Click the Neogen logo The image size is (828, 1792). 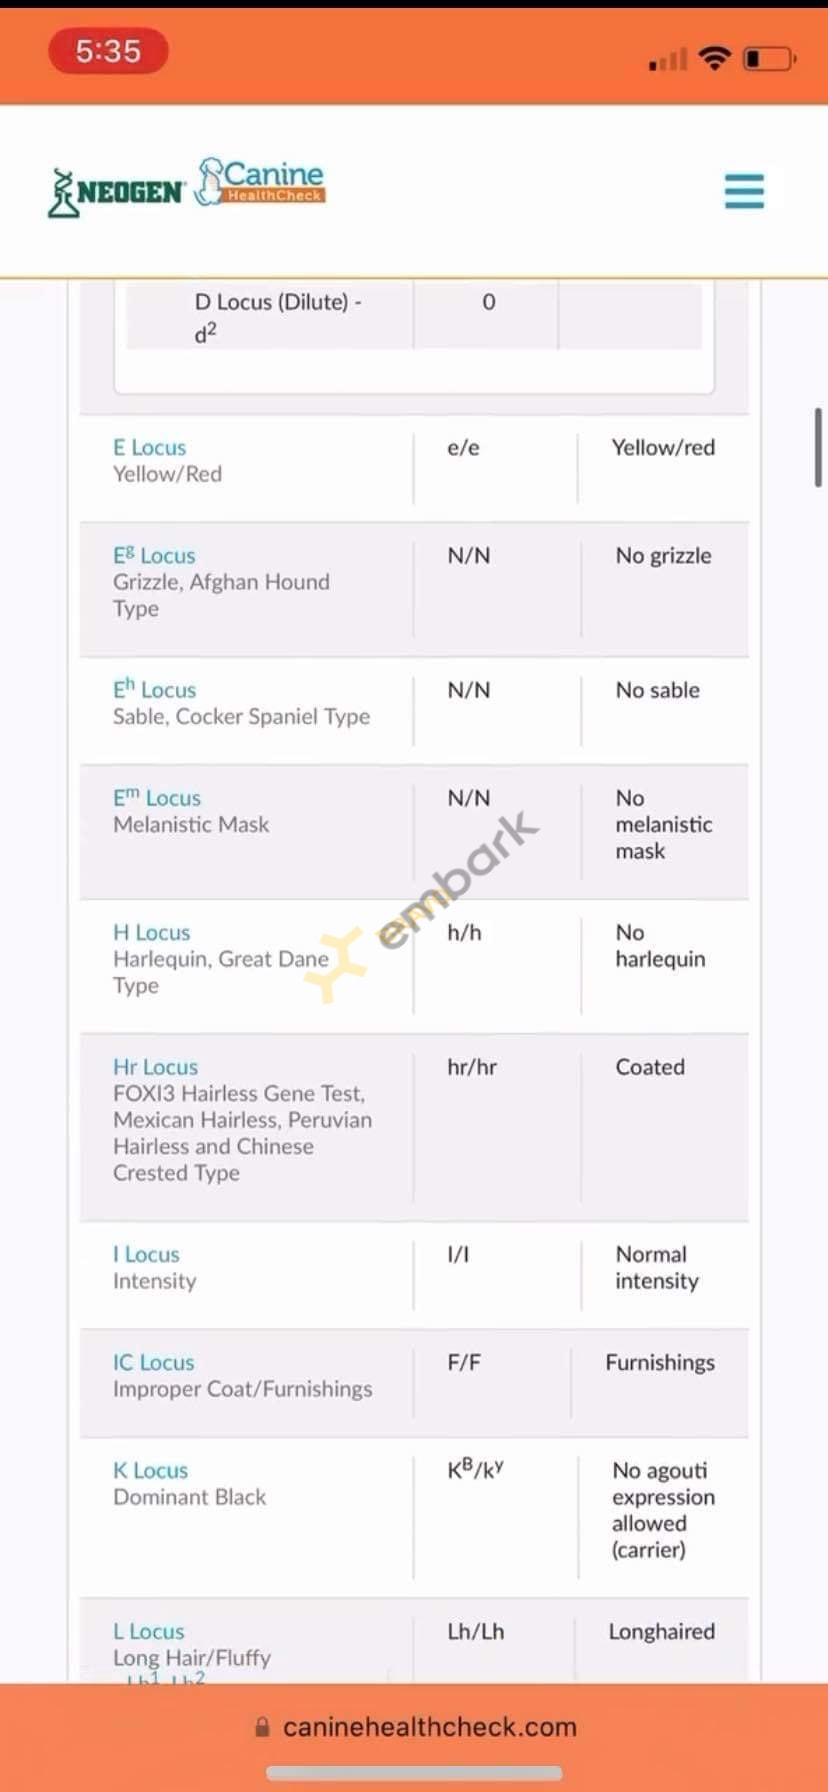coord(117,192)
